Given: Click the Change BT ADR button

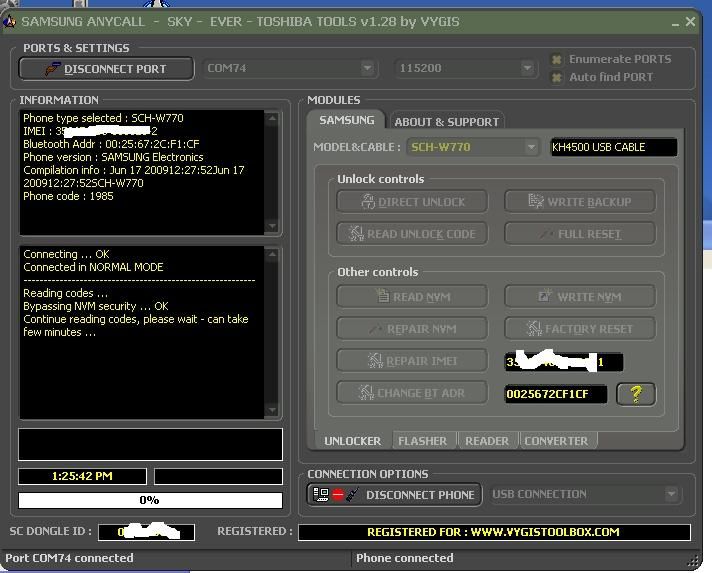Looking at the screenshot, I should (412, 393).
